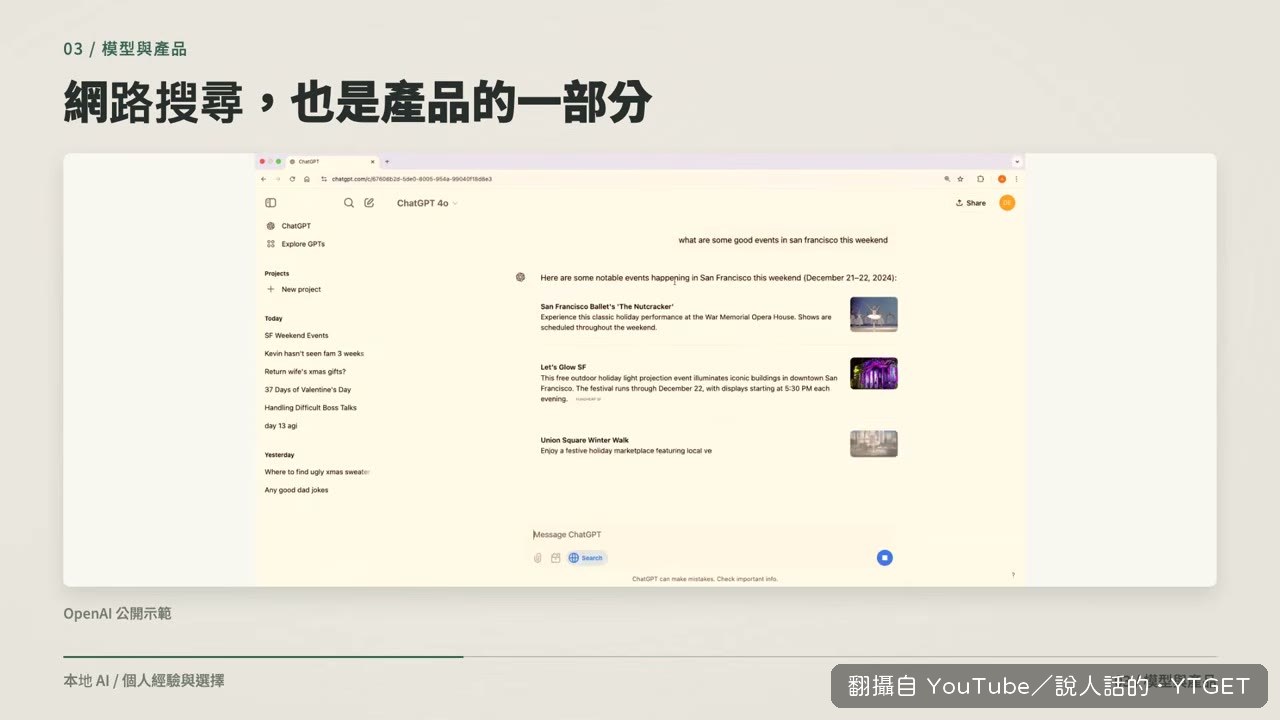Open chat Handling Difficult Boss Talks
1280x720 pixels.
[310, 408]
